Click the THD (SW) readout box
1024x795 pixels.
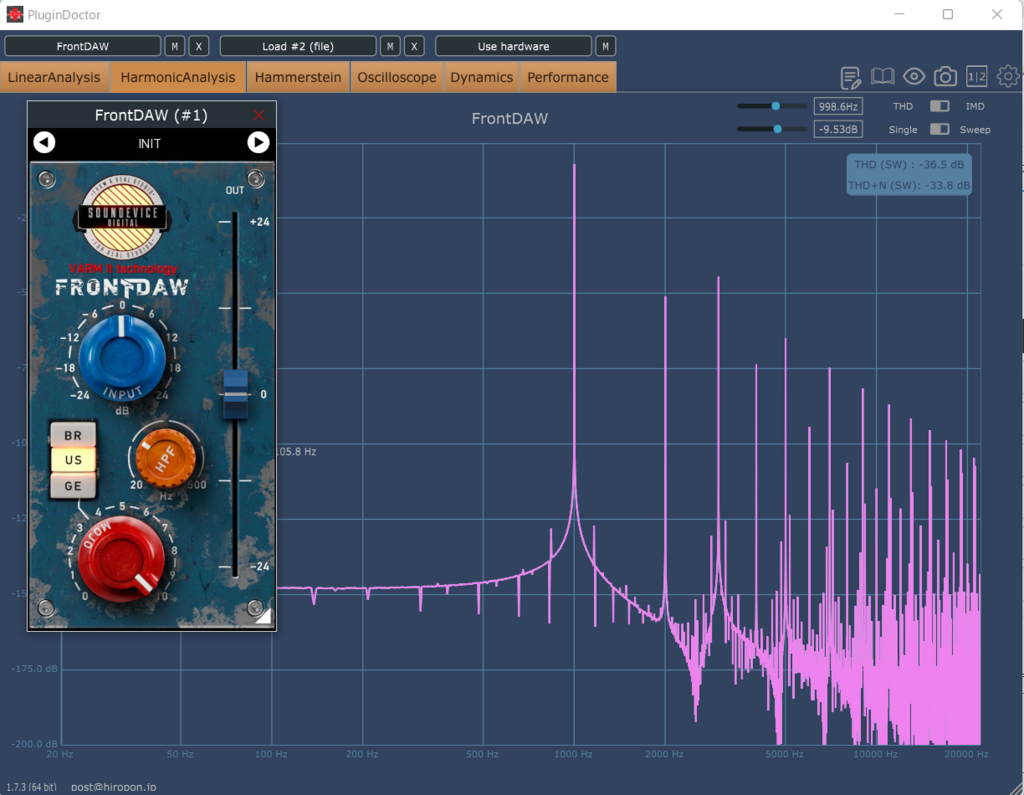pyautogui.click(x=909, y=174)
